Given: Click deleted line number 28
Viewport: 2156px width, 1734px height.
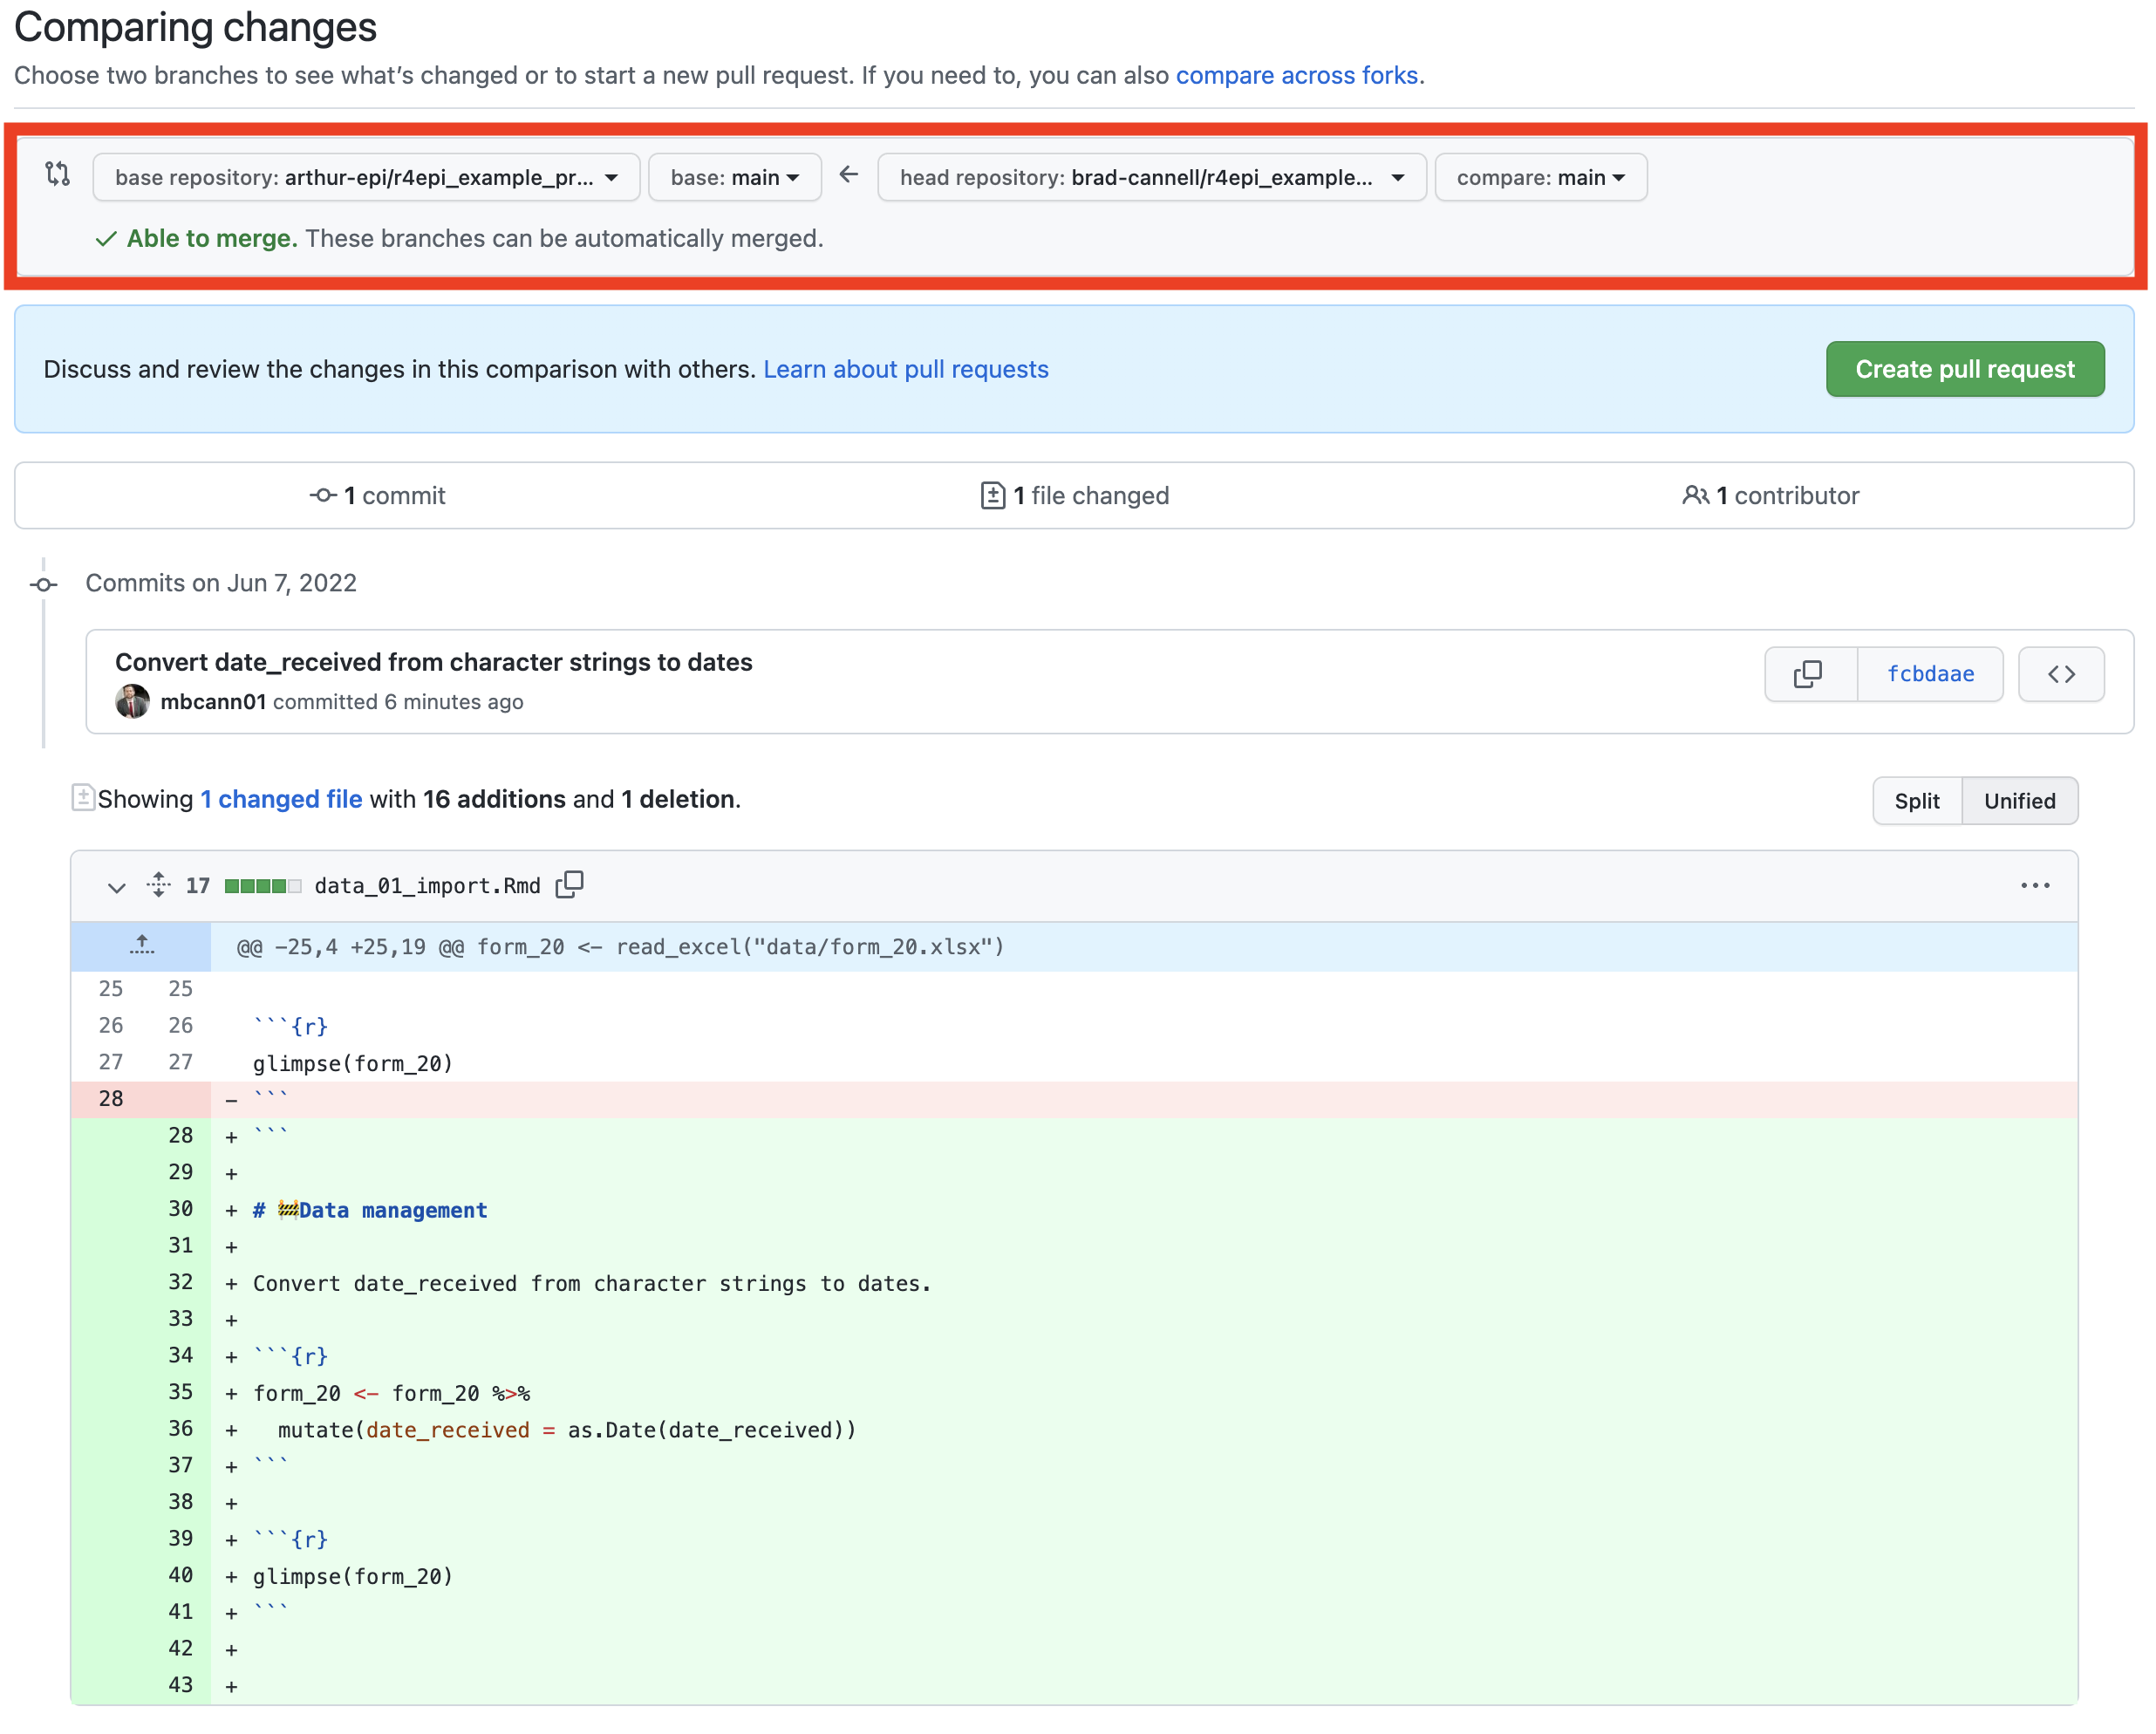Looking at the screenshot, I should click(x=111, y=1098).
